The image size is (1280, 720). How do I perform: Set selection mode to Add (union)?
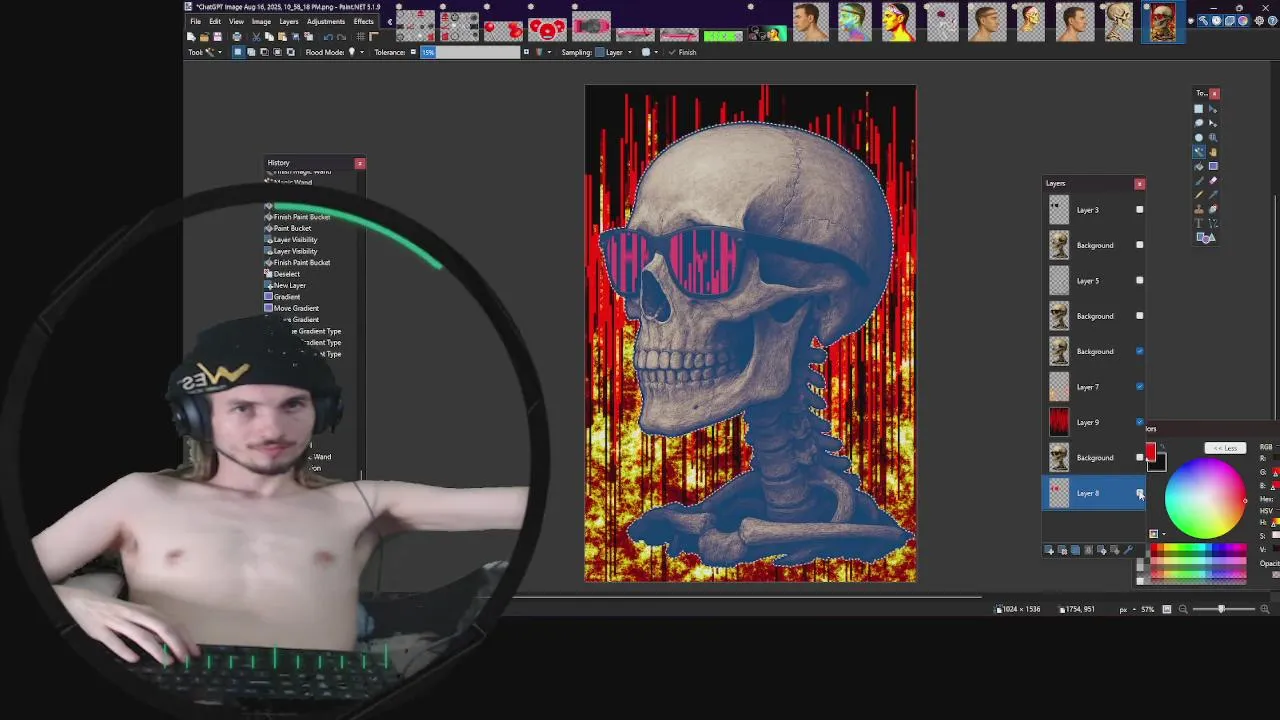tap(251, 52)
